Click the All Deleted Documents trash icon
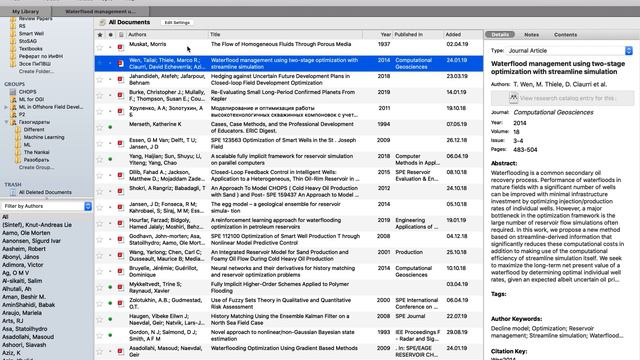This screenshot has width=640, height=360. pos(13,192)
